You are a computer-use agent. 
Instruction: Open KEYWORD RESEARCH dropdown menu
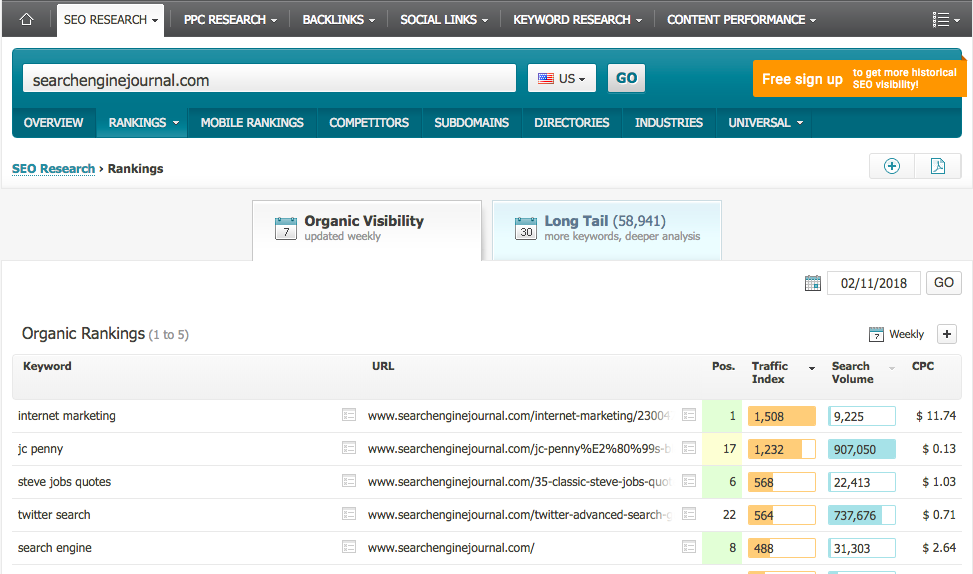[x=577, y=20]
